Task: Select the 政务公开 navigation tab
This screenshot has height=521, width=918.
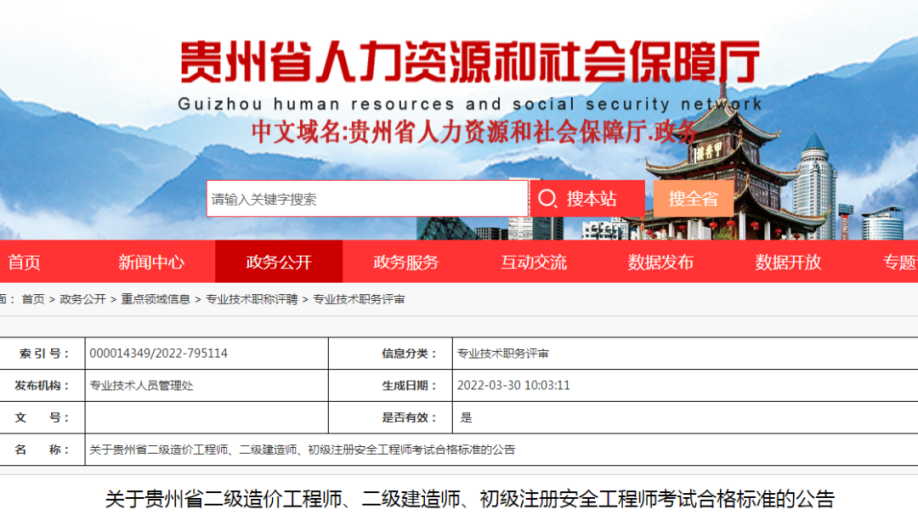Action: coord(279,262)
